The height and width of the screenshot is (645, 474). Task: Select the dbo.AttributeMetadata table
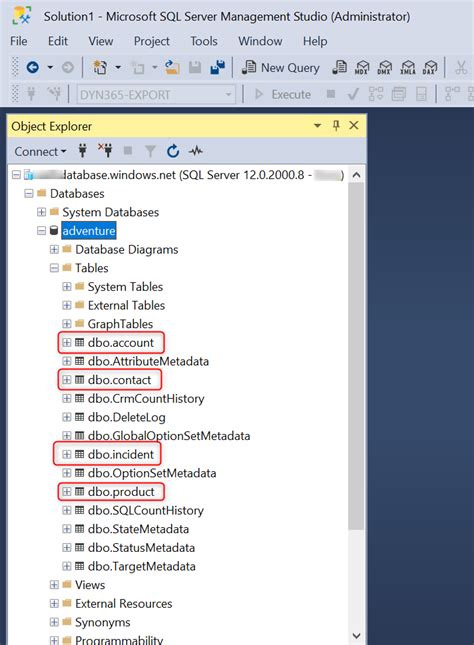148,361
